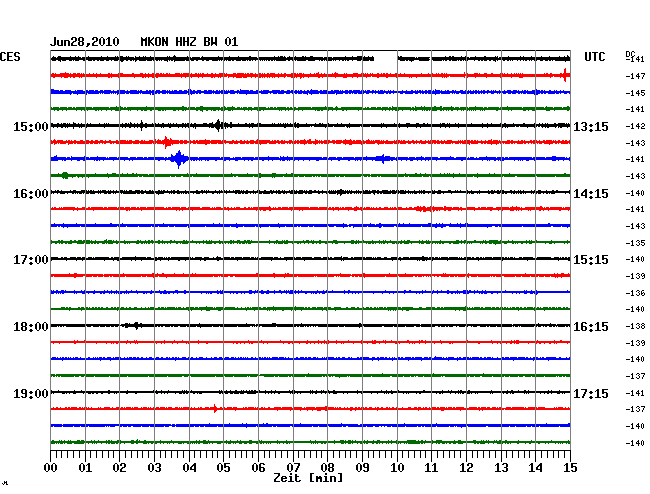Click the 13:15 UTC time label
650x494 pixels.
(x=591, y=126)
